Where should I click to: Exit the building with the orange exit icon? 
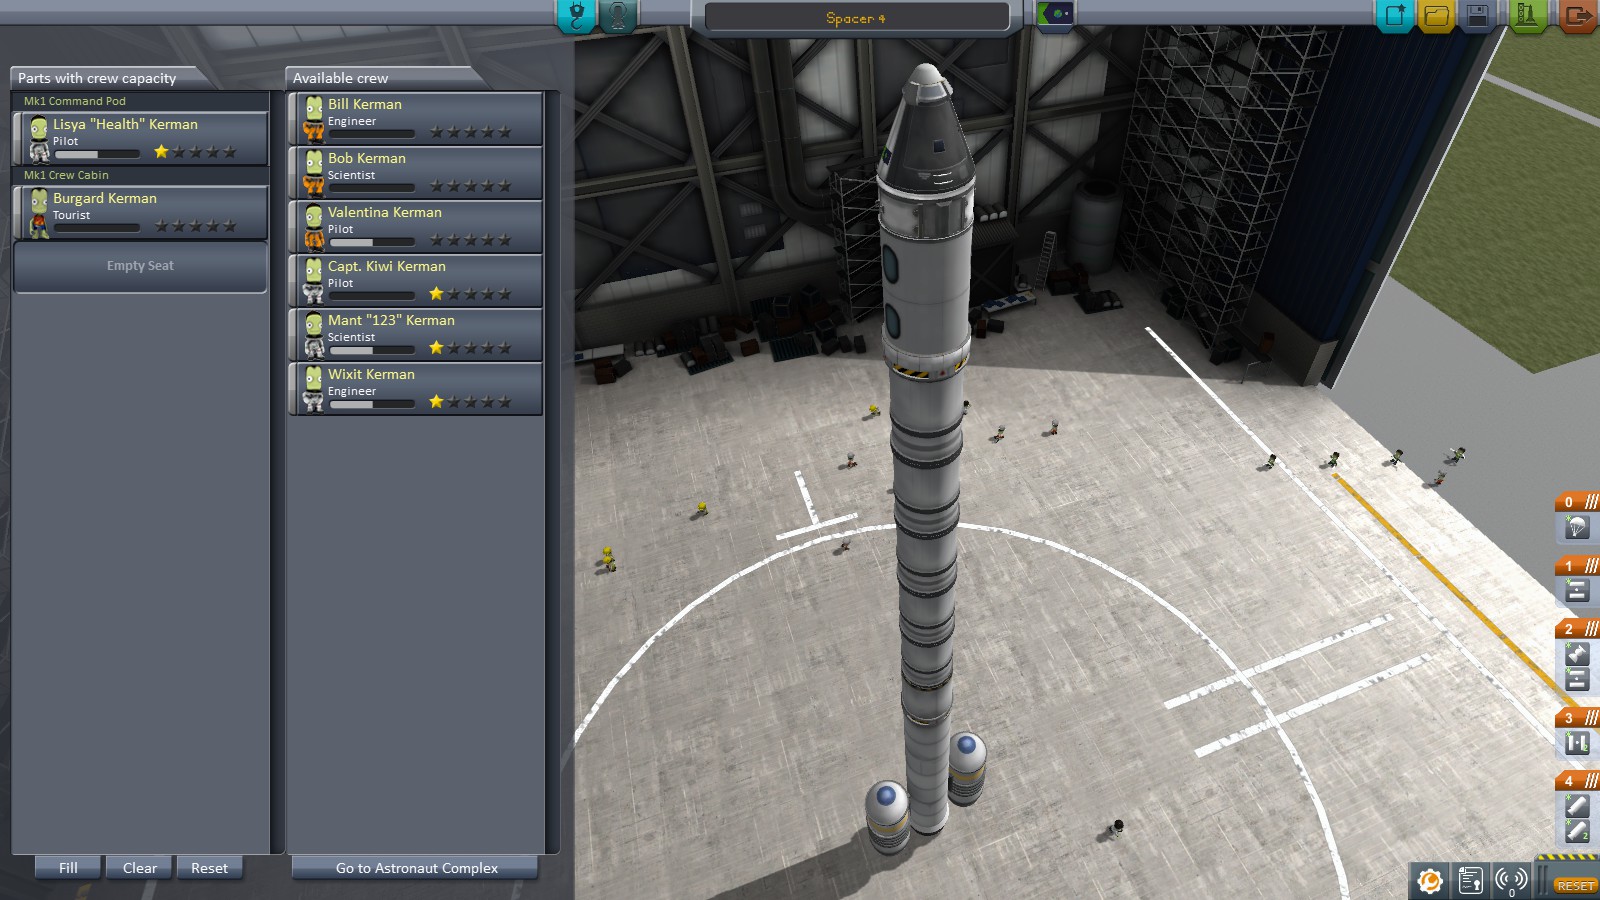1577,15
